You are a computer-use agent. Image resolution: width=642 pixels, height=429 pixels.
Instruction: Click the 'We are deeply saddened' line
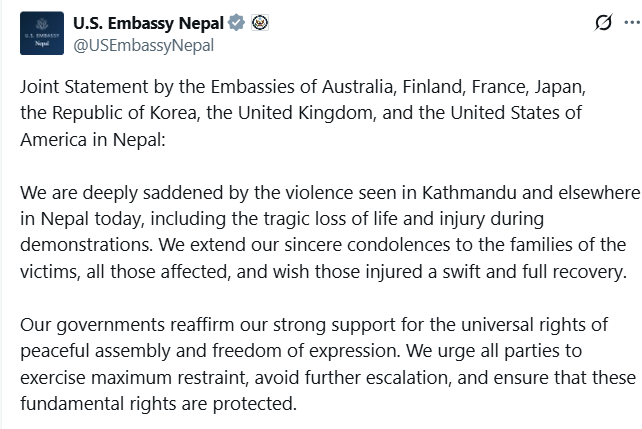tap(330, 193)
